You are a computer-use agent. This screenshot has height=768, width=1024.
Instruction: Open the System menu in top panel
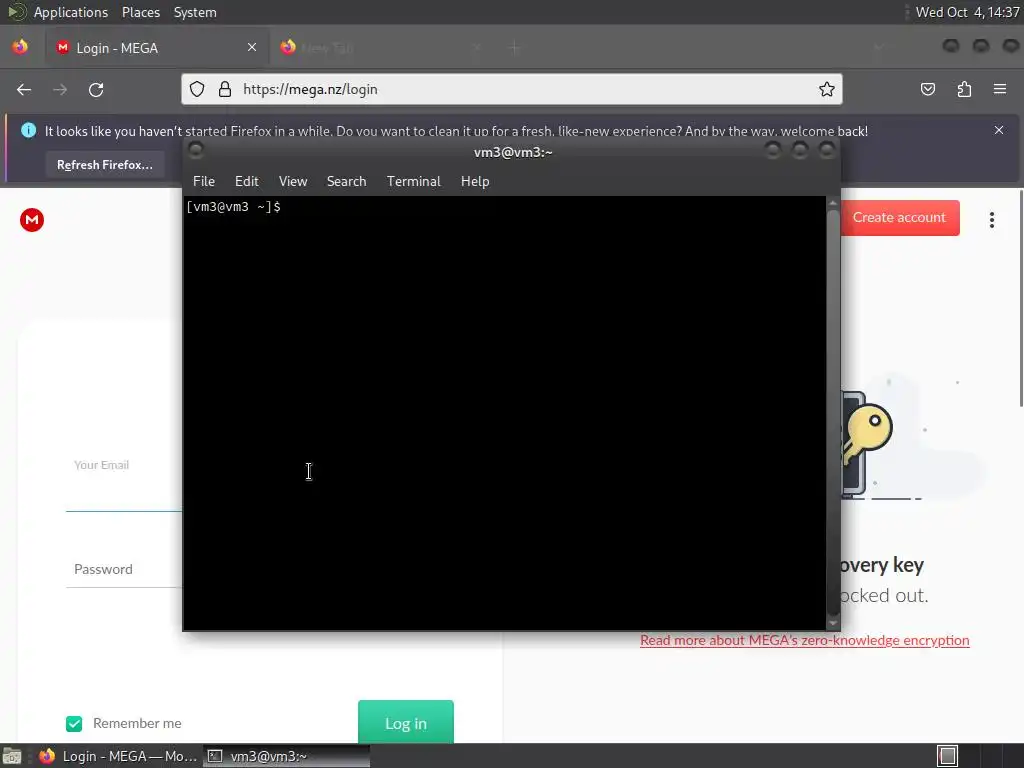pos(195,12)
